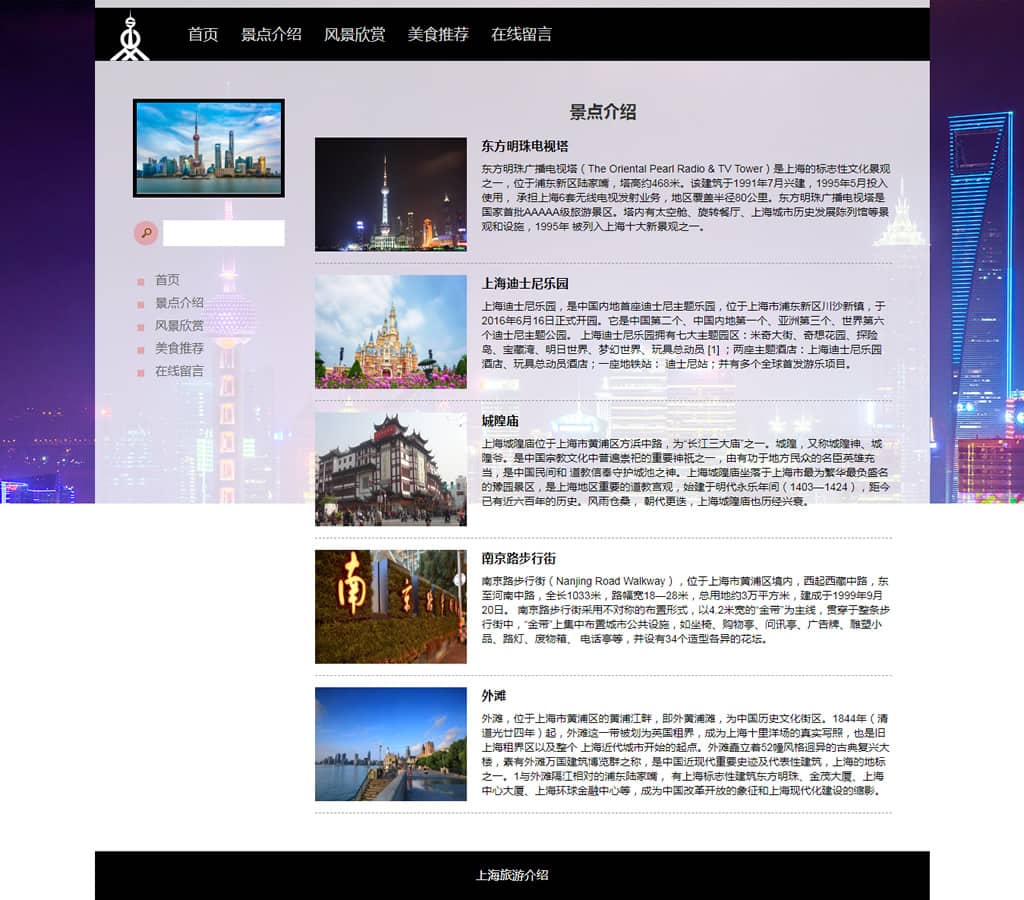Click the sidebar 首页 link

[167, 280]
